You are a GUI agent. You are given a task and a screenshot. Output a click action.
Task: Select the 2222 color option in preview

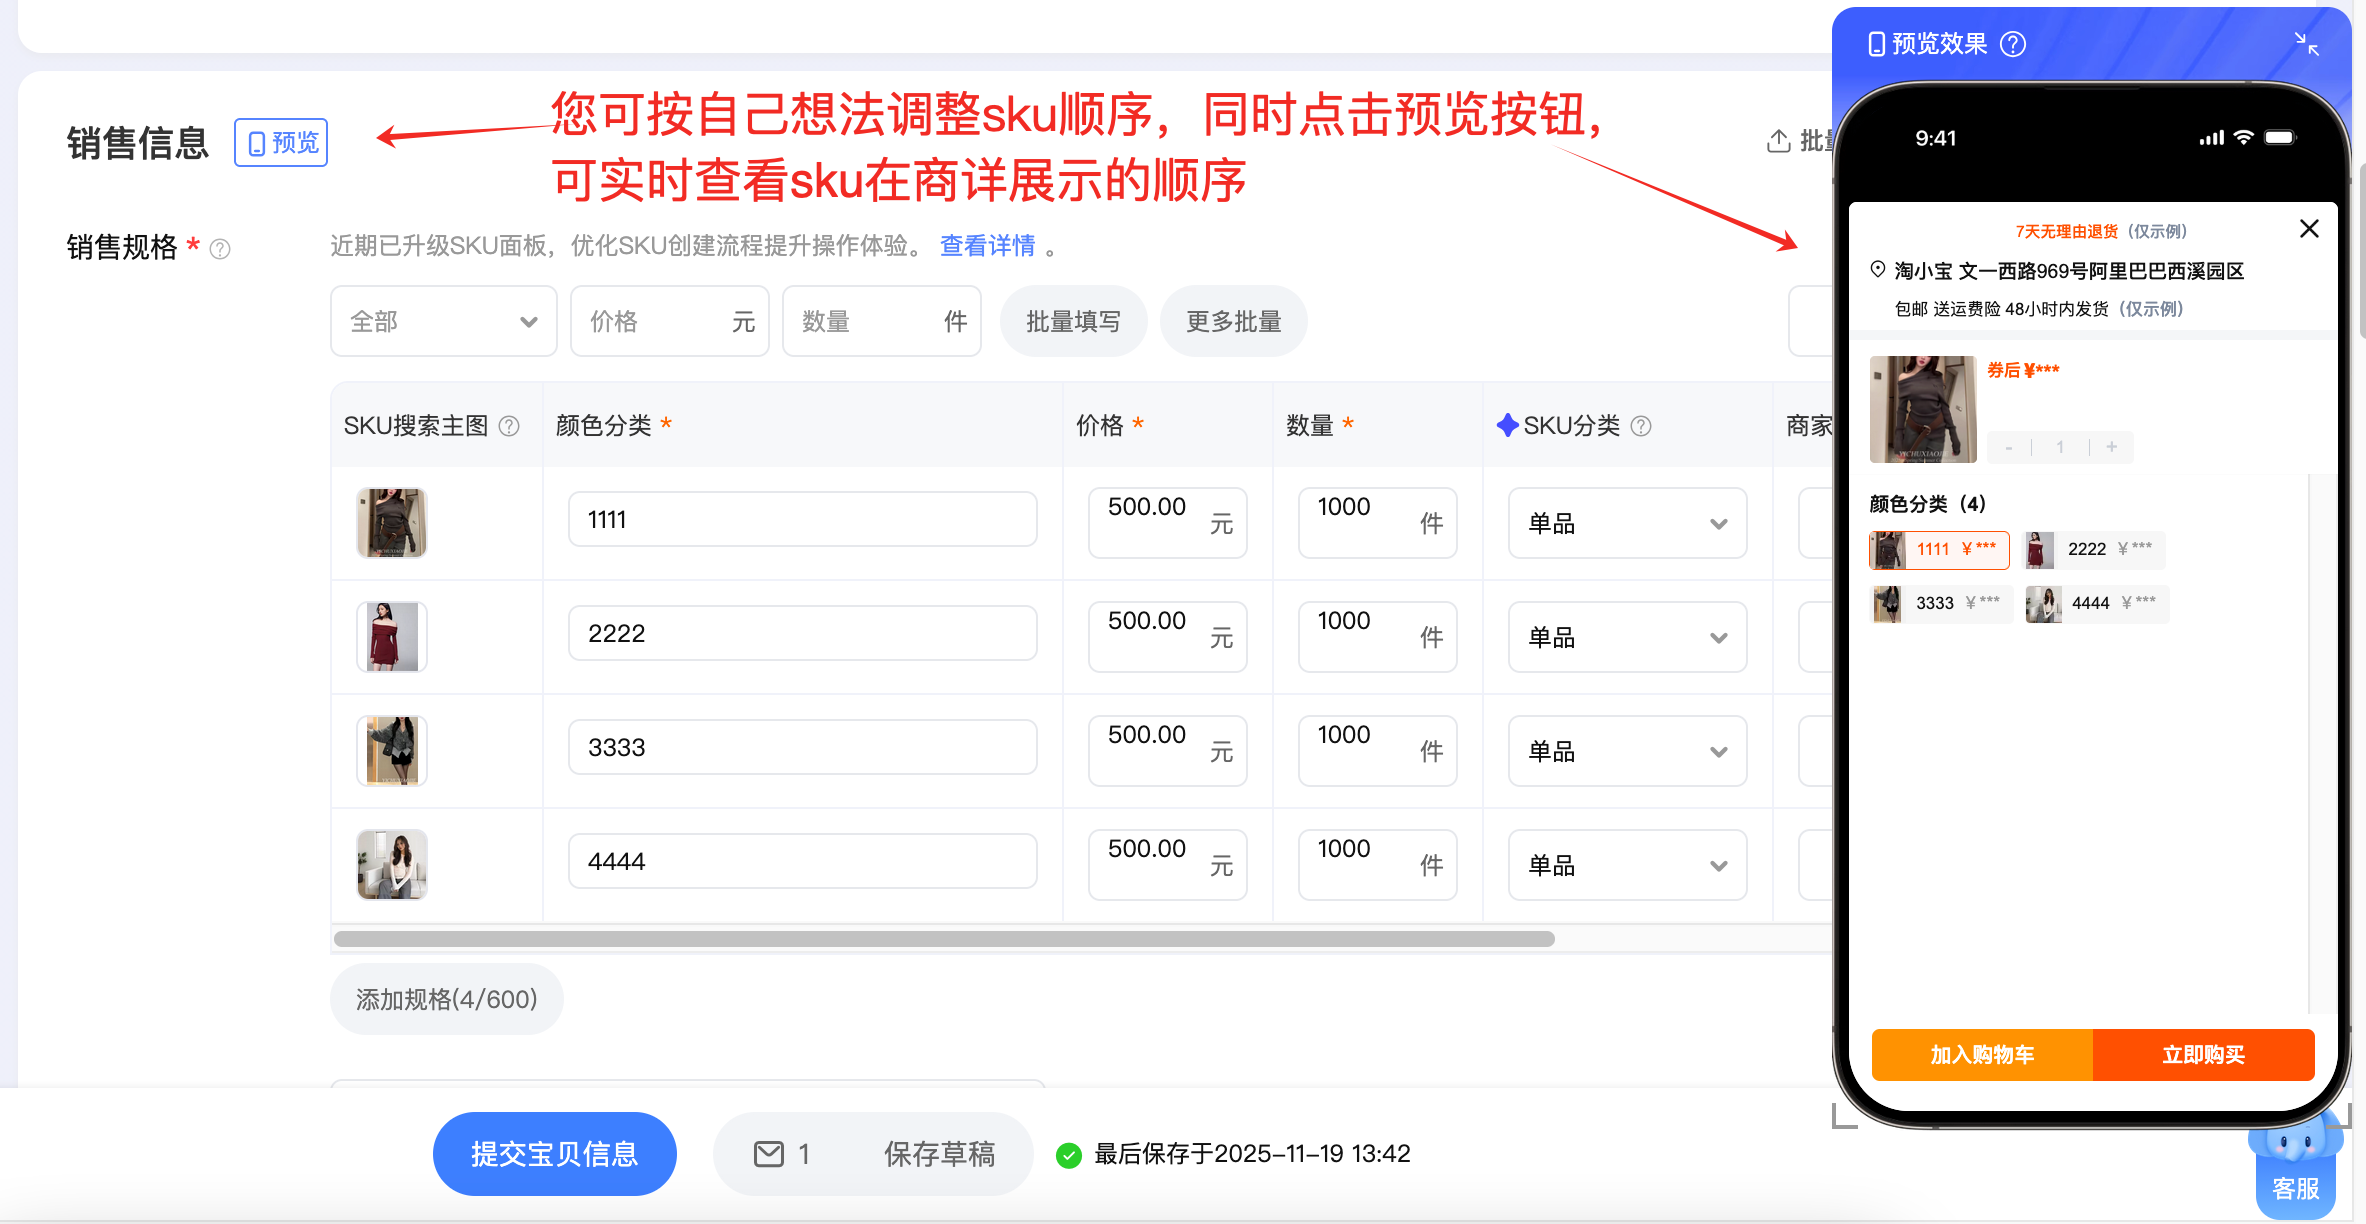click(x=2094, y=549)
